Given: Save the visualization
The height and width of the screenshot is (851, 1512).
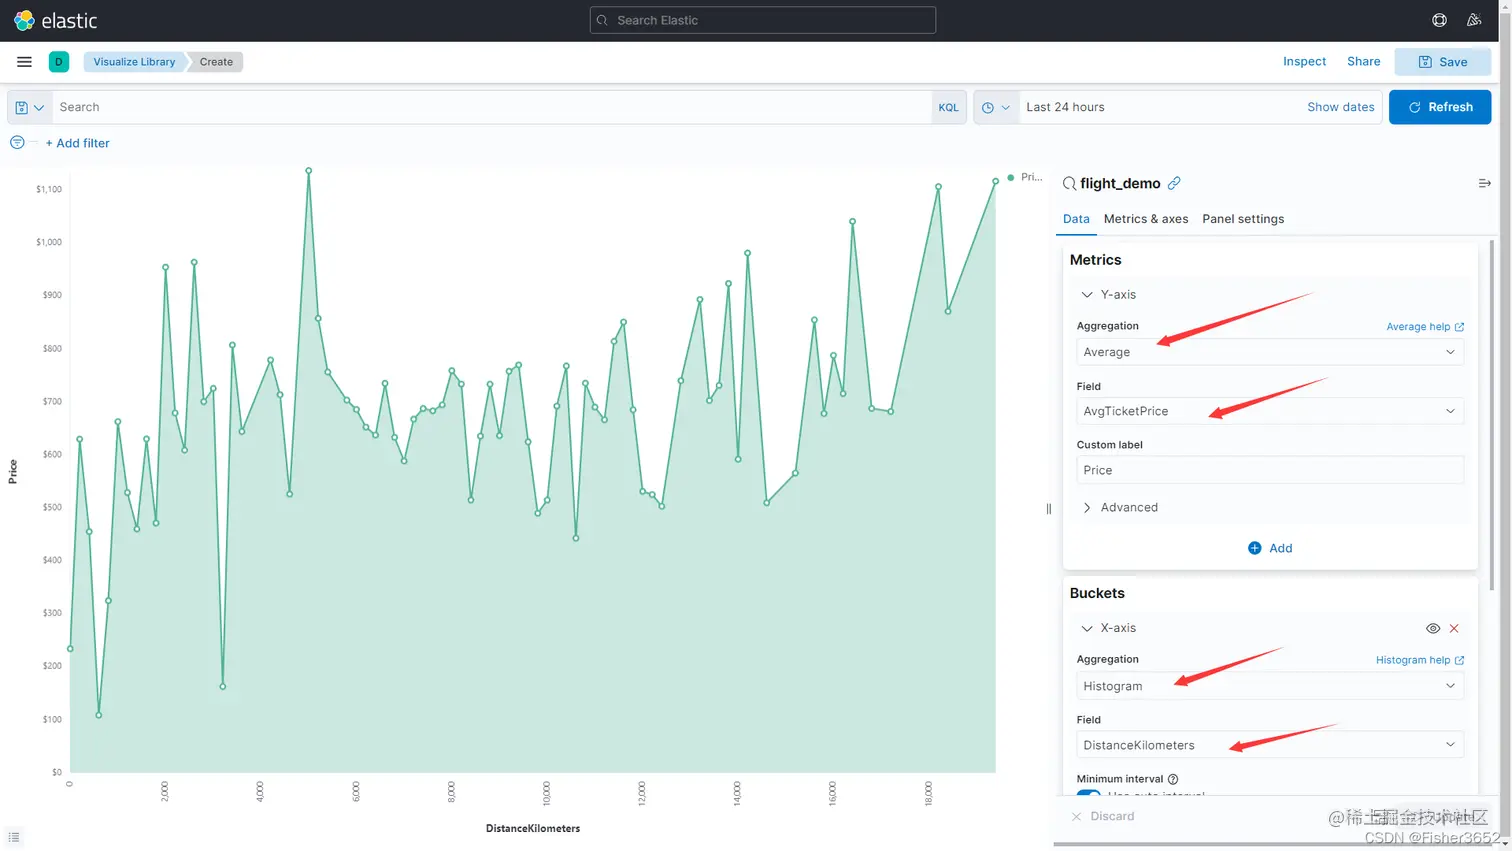Looking at the screenshot, I should pyautogui.click(x=1442, y=62).
